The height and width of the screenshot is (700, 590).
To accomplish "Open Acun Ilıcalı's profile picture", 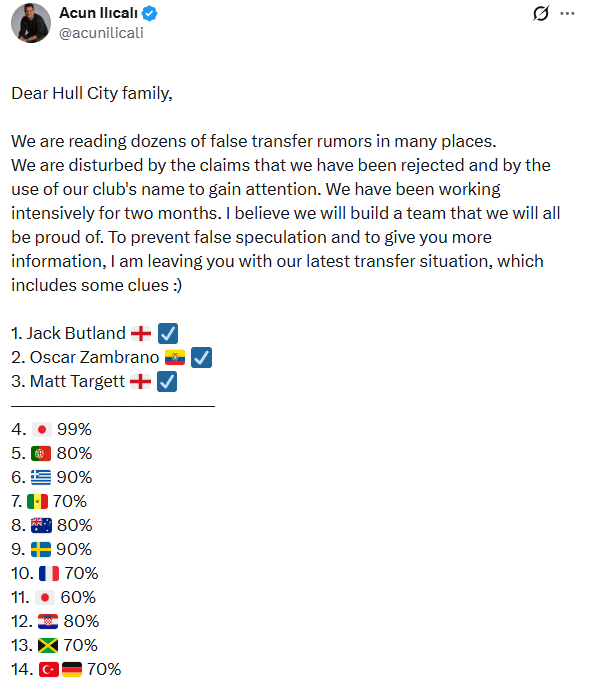I will tap(31, 23).
